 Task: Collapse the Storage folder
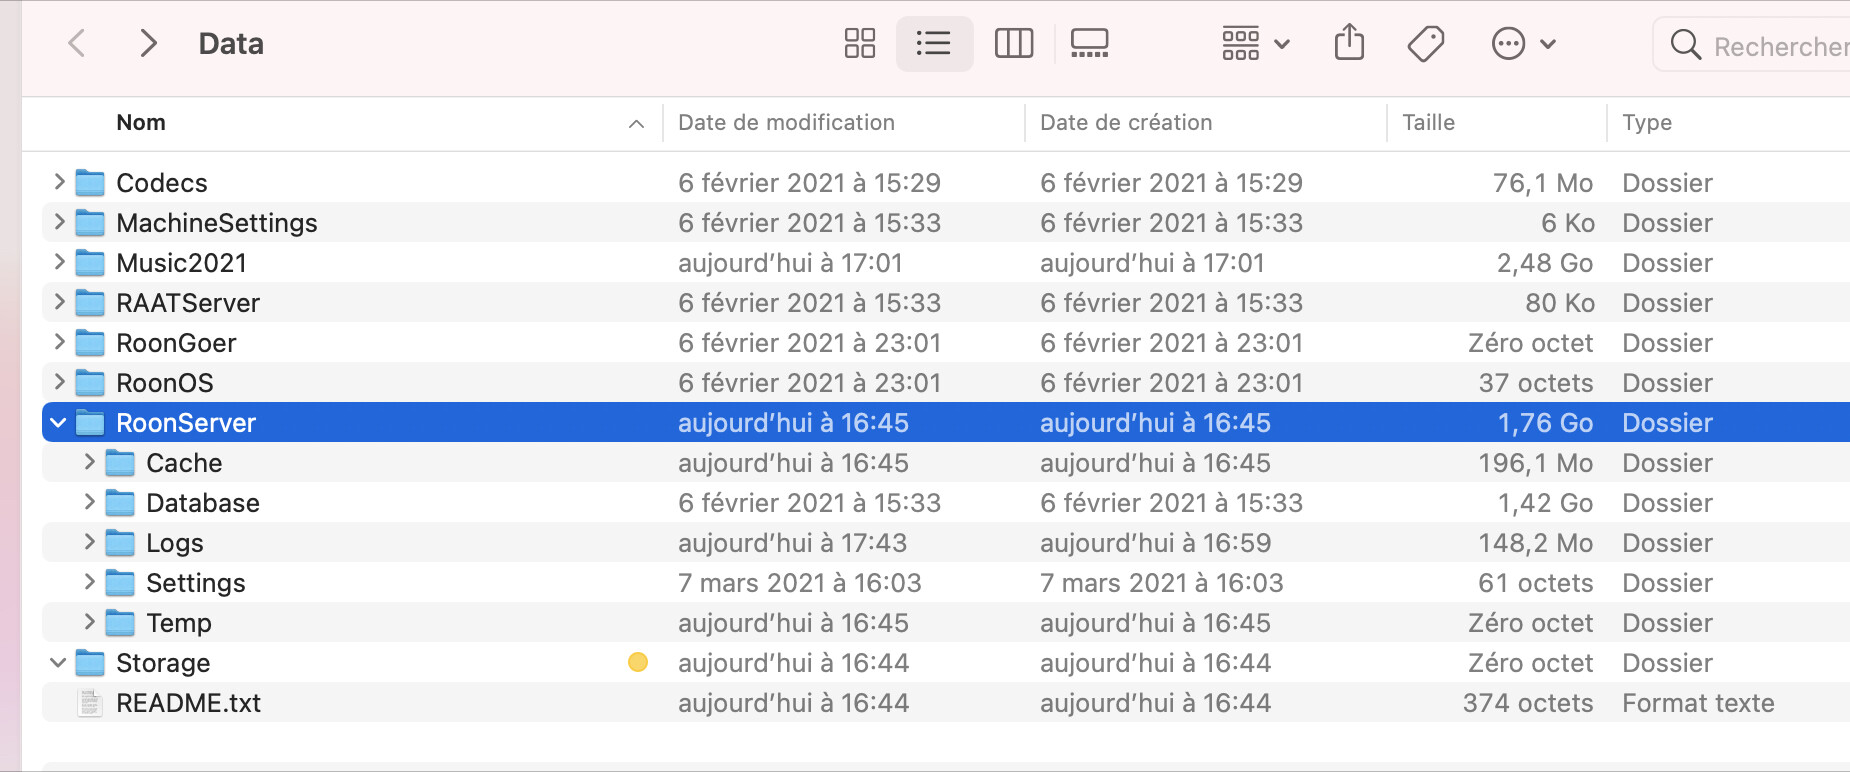(x=58, y=662)
